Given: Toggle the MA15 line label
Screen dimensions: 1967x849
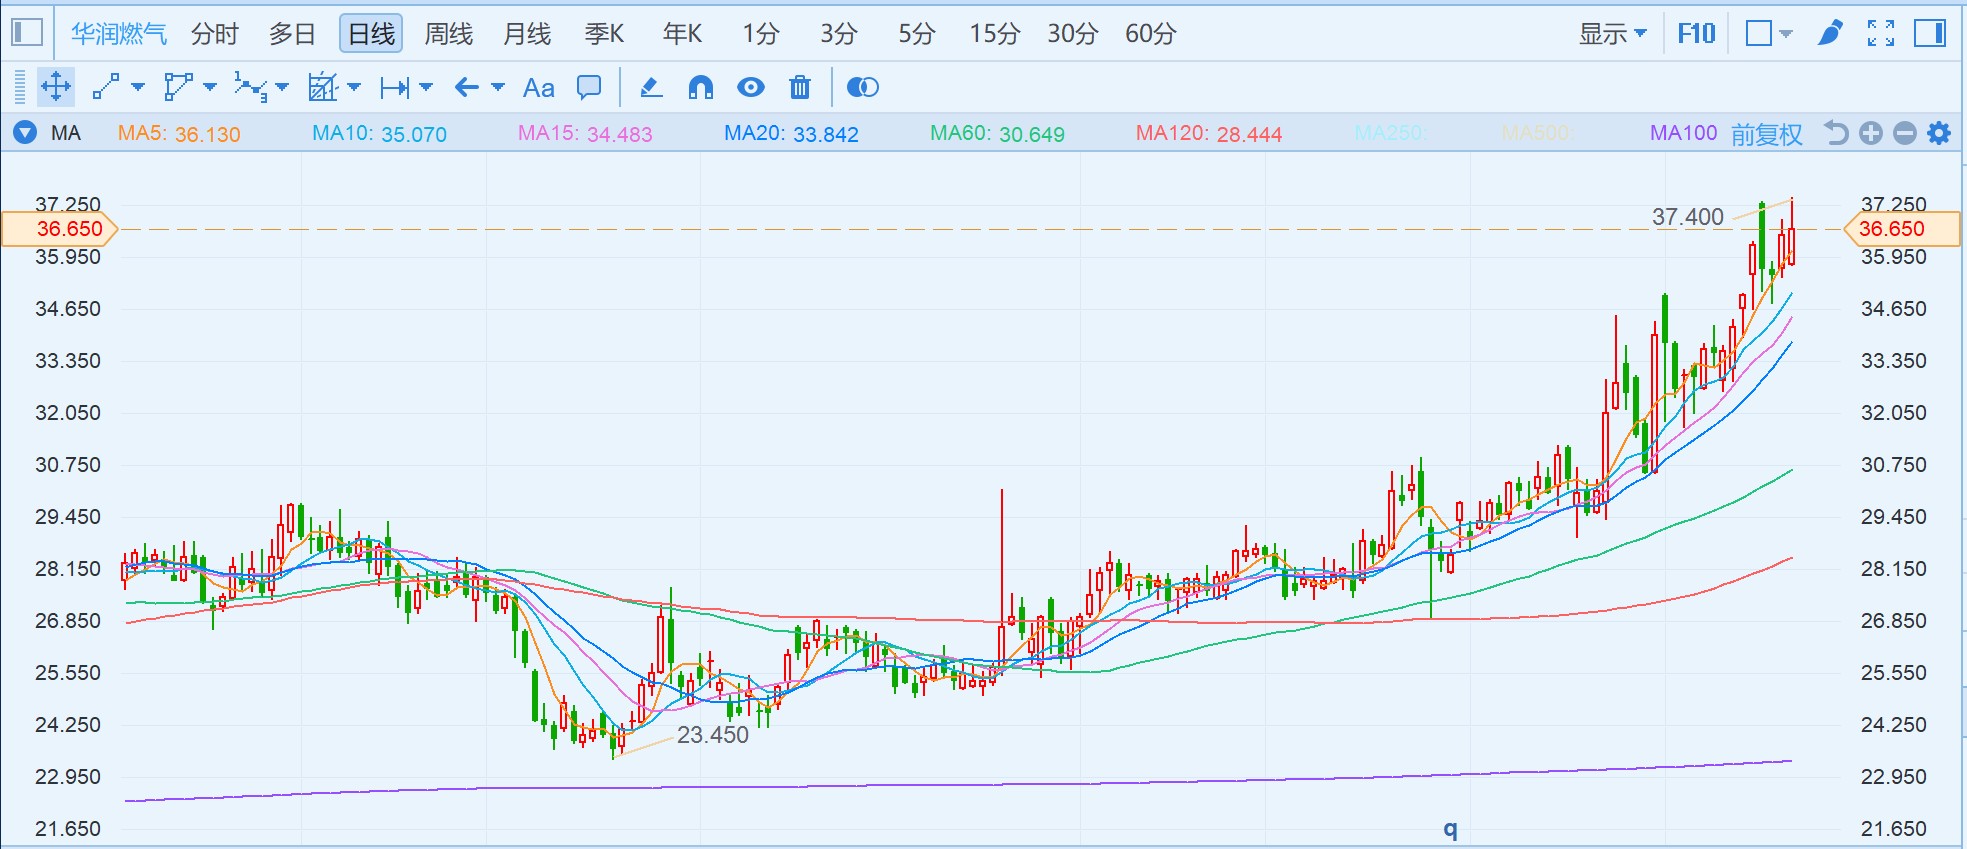Looking at the screenshot, I should [585, 134].
